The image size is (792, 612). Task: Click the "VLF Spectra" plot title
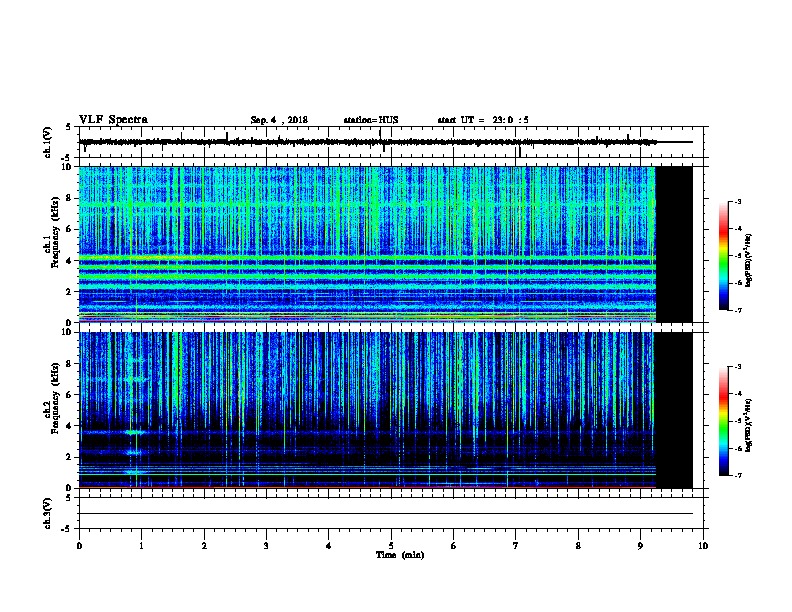[113, 120]
